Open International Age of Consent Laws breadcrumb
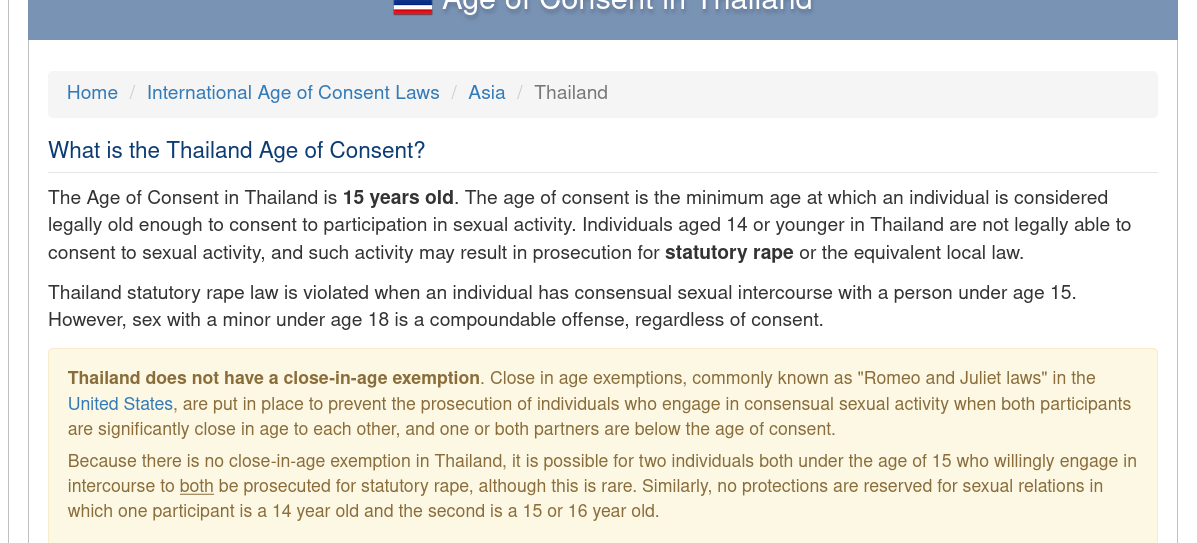The height and width of the screenshot is (543, 1197). (x=293, y=92)
